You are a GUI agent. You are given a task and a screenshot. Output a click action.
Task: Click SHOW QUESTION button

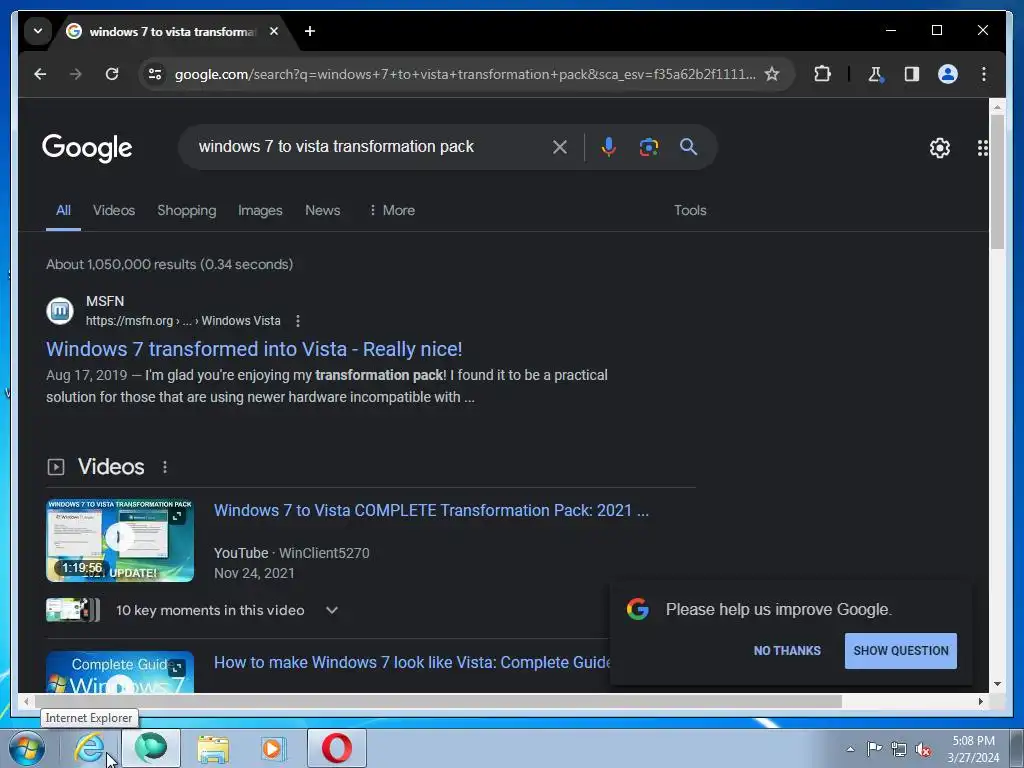click(x=901, y=650)
